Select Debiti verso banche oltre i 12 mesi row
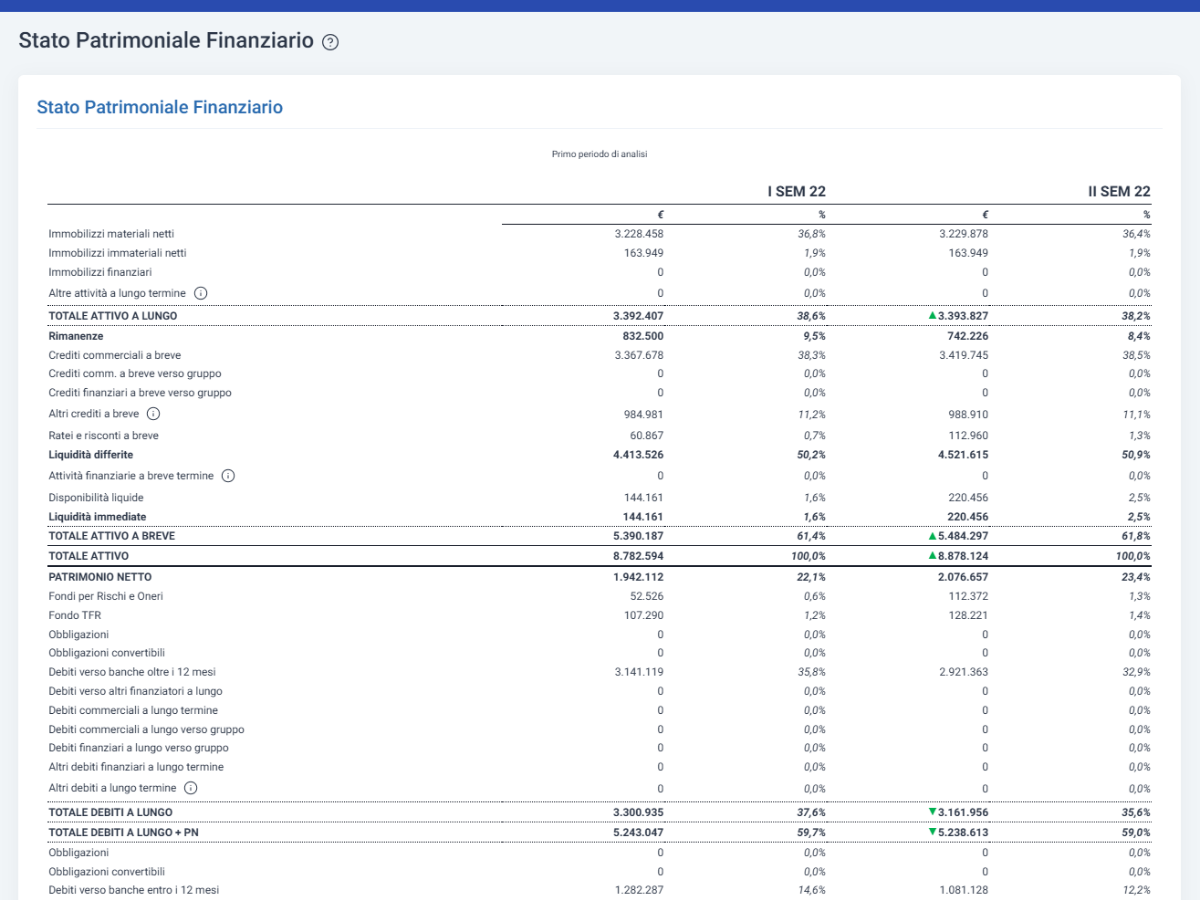This screenshot has width=1200, height=900. coord(600,672)
